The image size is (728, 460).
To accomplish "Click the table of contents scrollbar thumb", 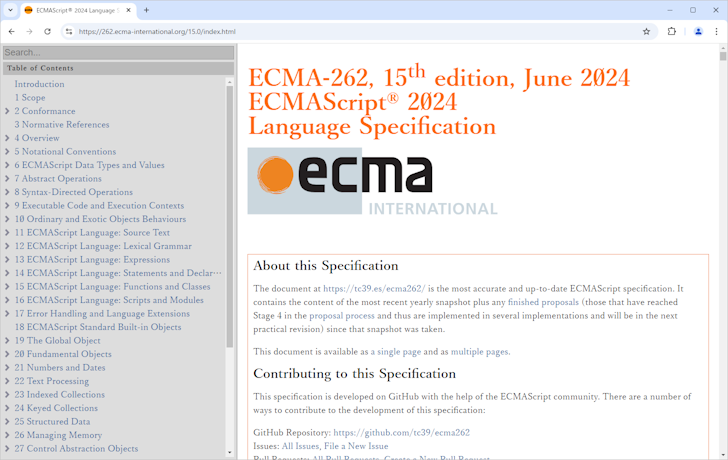I will pos(229,216).
